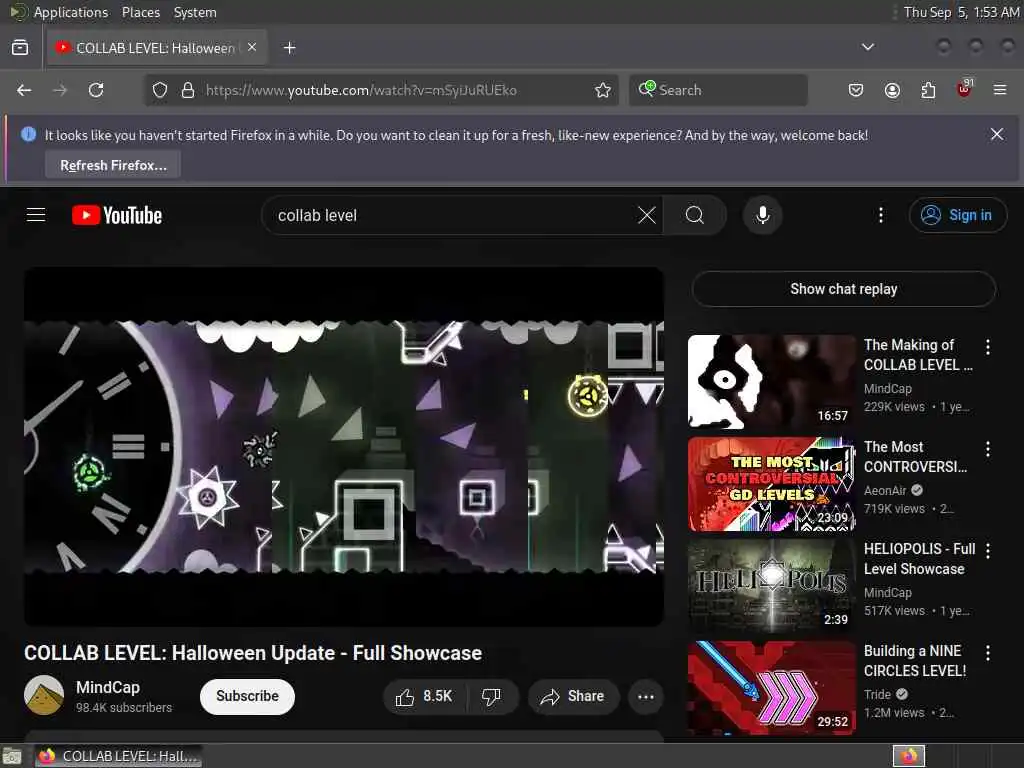Viewport: 1024px width, 768px height.
Task: Like the video with thumbs up
Action: tap(424, 696)
